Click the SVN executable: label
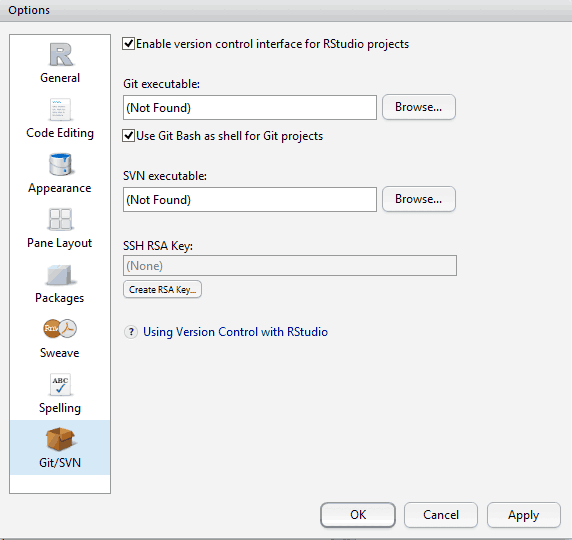 [x=165, y=176]
